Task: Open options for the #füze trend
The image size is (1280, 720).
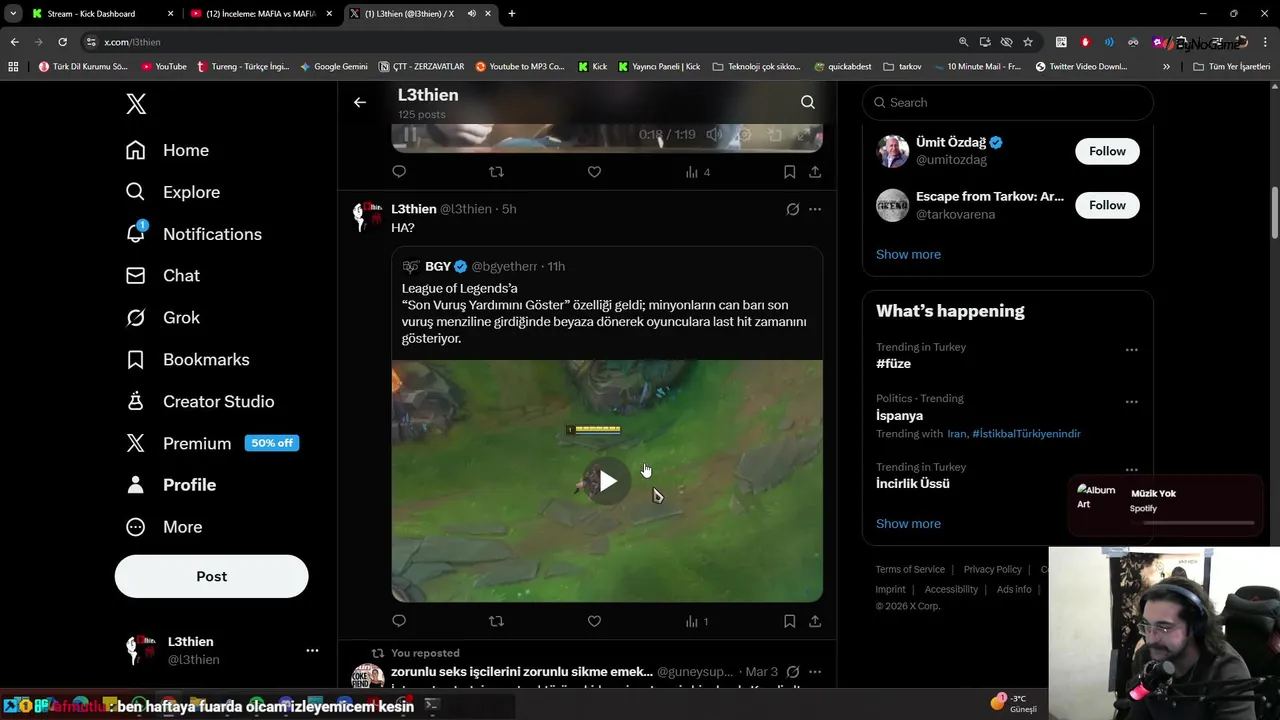Action: point(1131,350)
